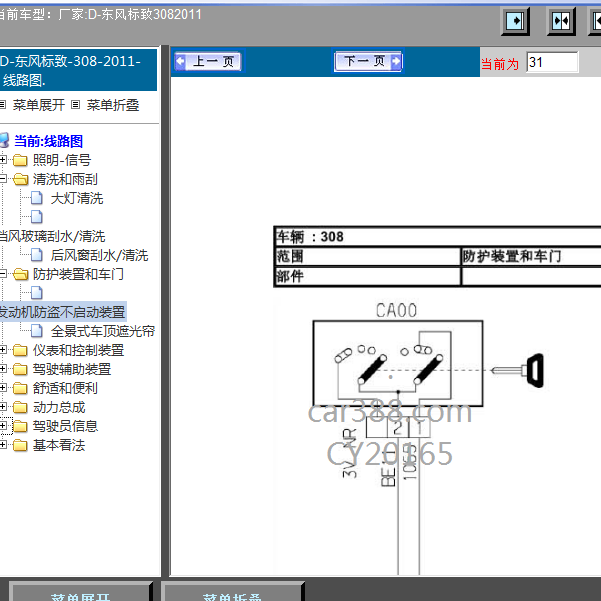
Task: Go to previous page with 上一页 button
Action: (208, 61)
